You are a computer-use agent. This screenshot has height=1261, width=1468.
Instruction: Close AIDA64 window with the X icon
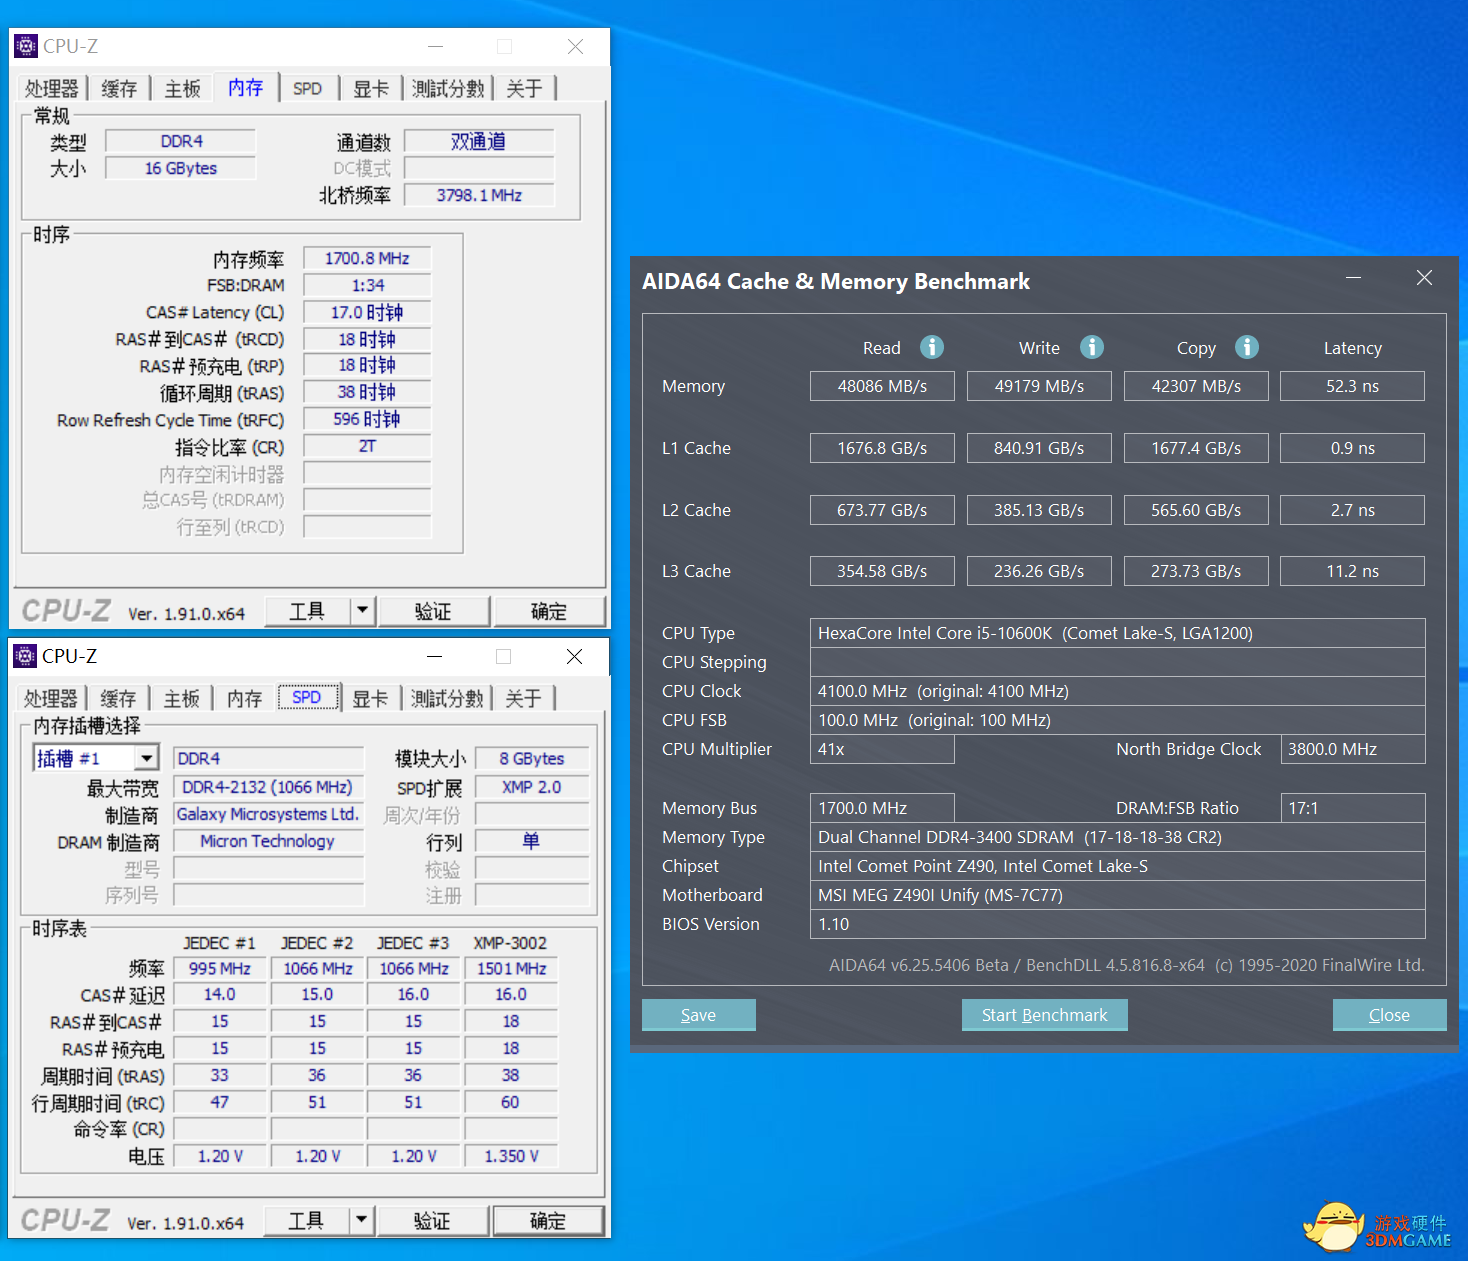[1424, 278]
